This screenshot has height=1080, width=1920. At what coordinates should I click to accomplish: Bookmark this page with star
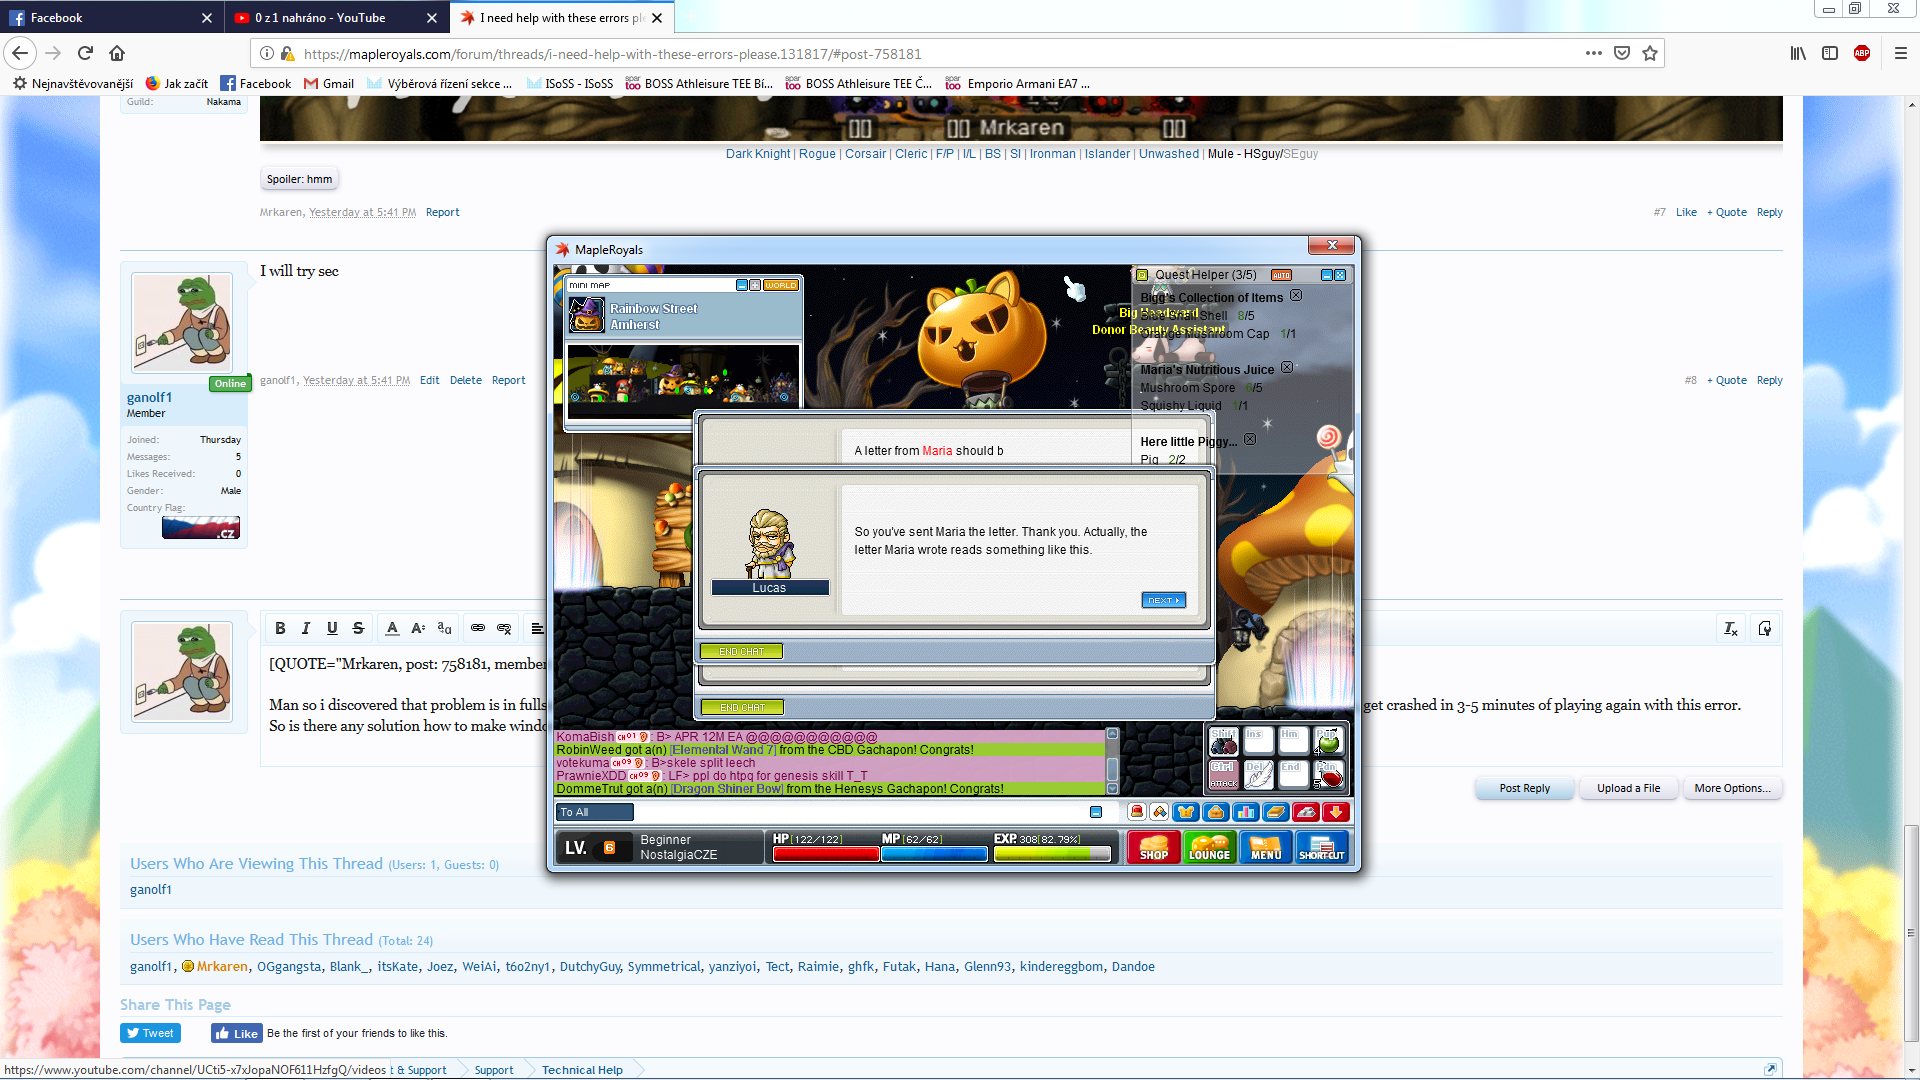point(1650,53)
